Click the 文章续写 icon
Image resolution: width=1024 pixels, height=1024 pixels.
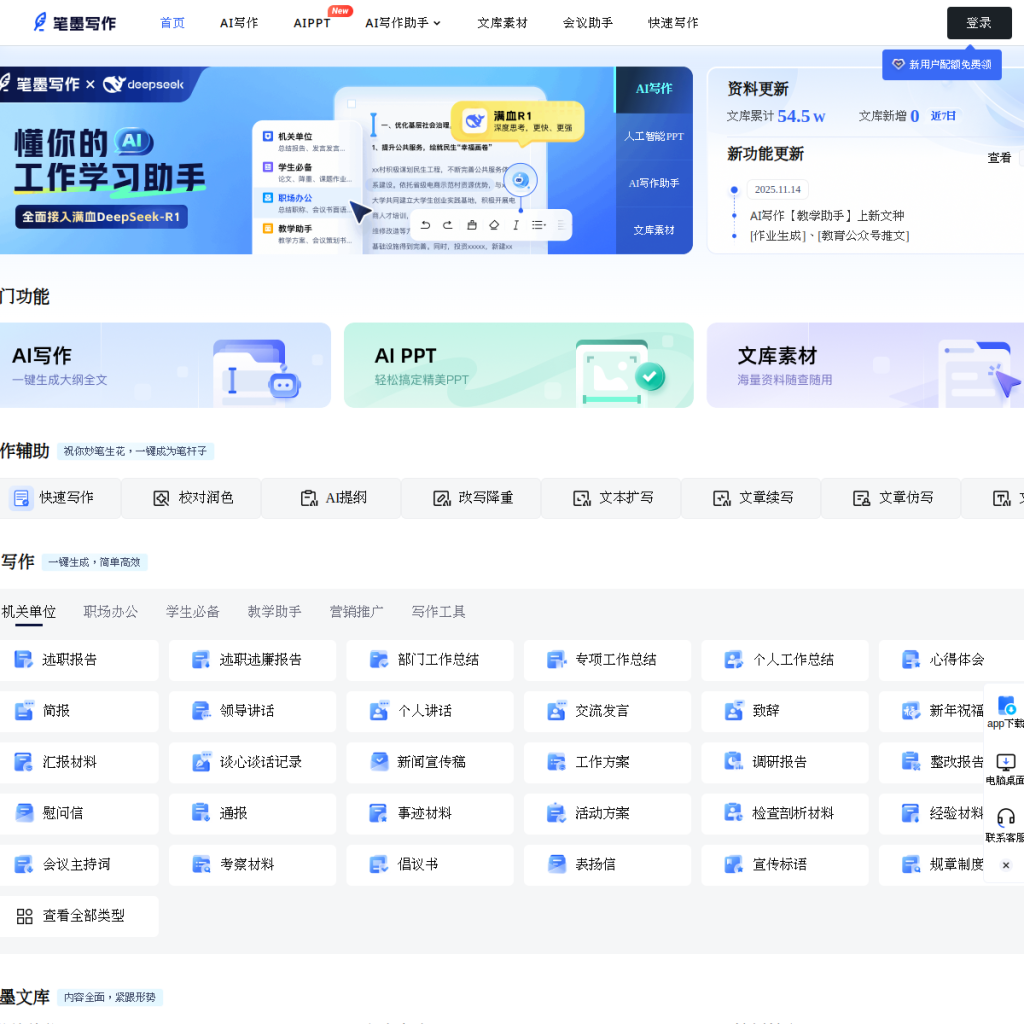pos(721,498)
